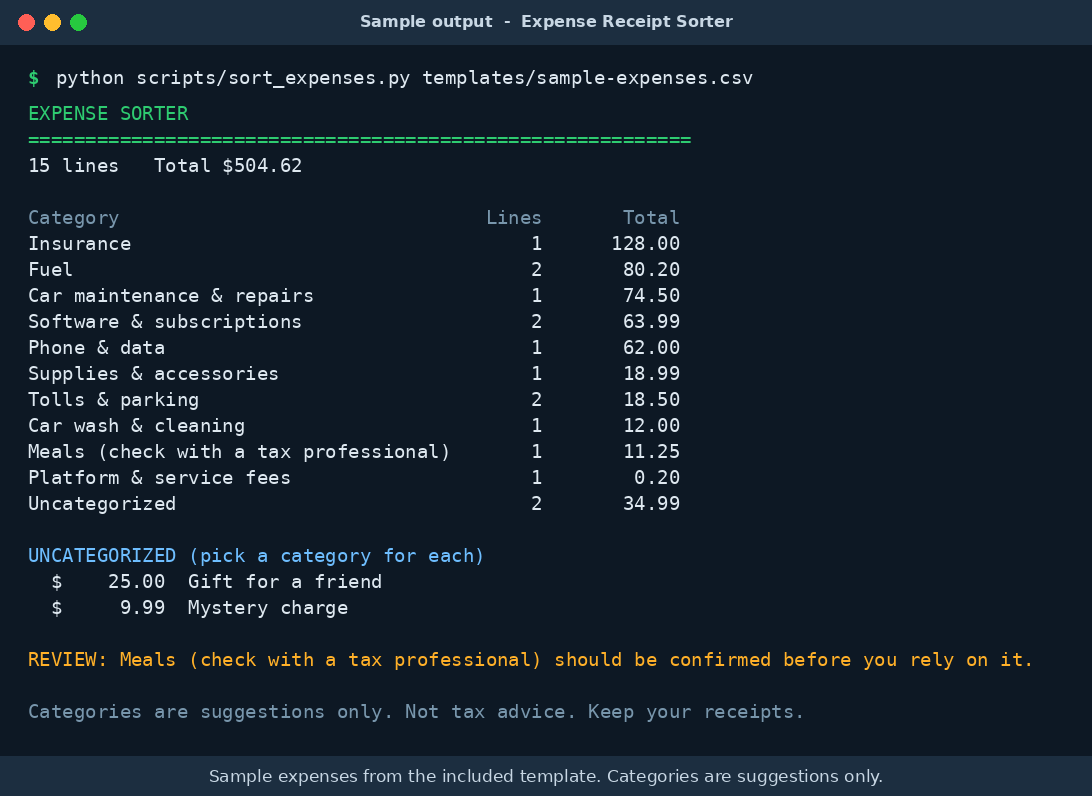Select 'Supplies & accessories' label
Image resolution: width=1092 pixels, height=796 pixels.
coord(153,374)
